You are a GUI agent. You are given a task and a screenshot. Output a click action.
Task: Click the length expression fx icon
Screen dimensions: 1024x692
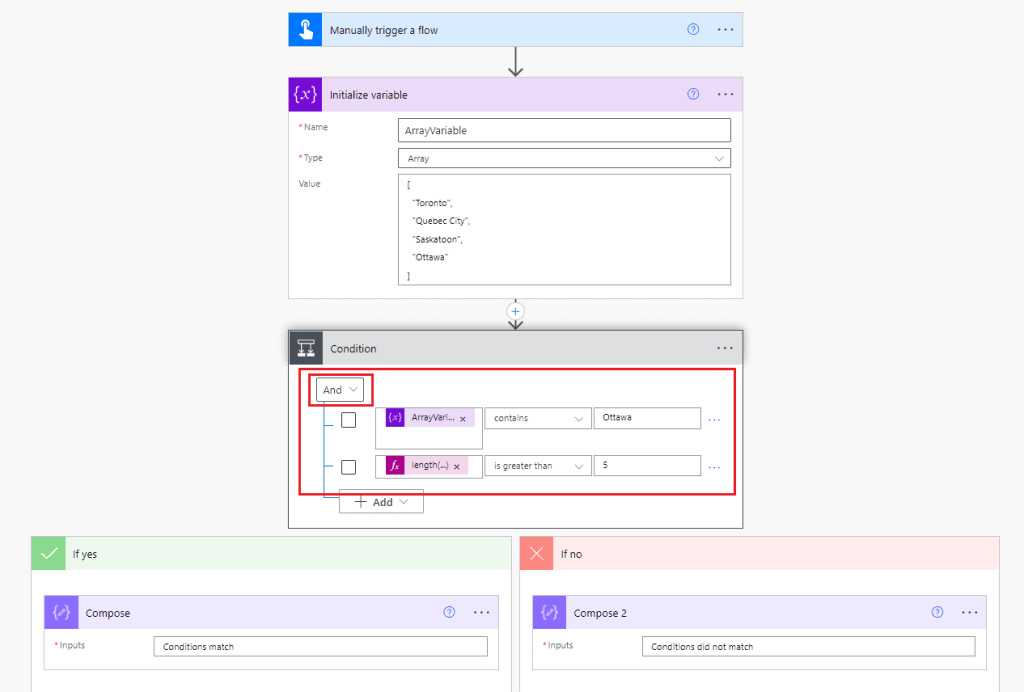point(394,465)
